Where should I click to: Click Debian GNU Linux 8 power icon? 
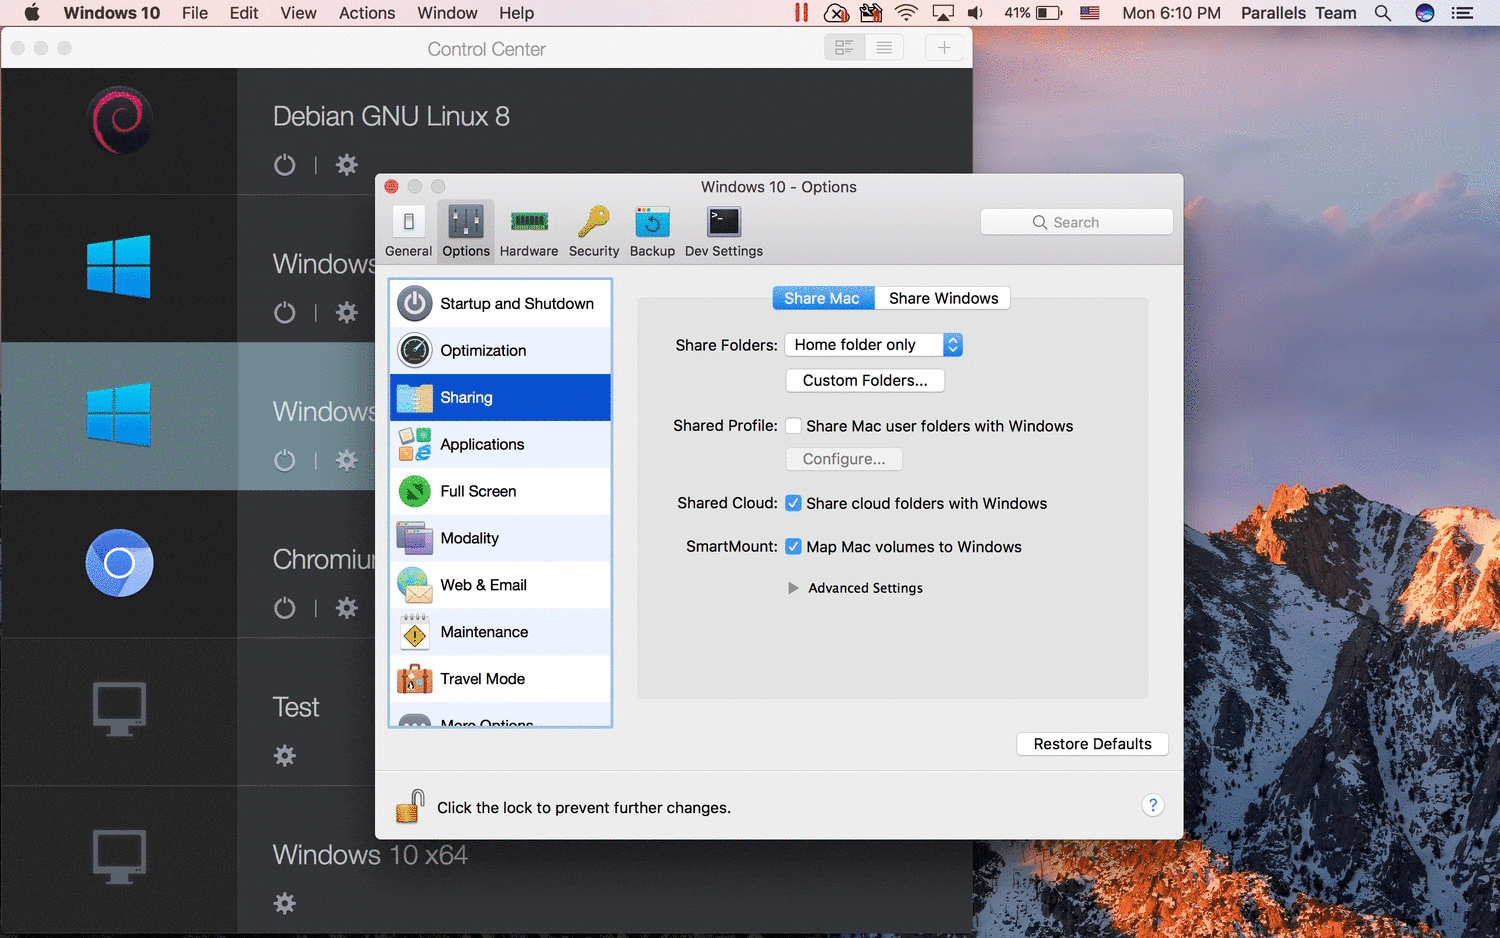[285, 165]
